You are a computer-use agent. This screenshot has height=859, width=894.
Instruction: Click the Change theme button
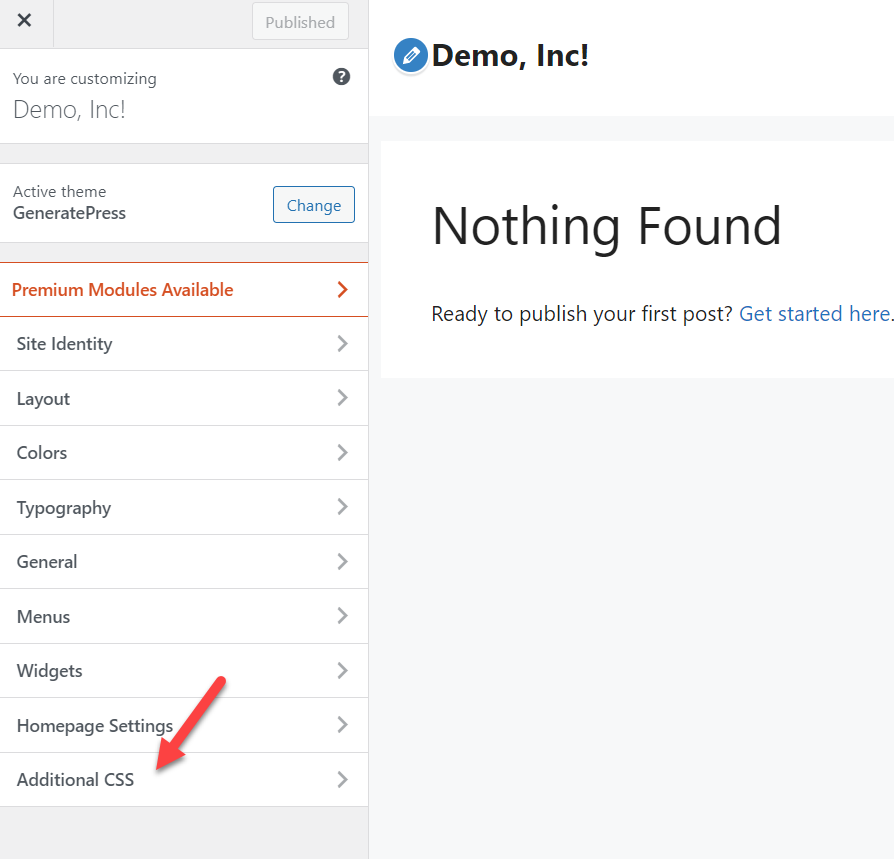(x=314, y=205)
